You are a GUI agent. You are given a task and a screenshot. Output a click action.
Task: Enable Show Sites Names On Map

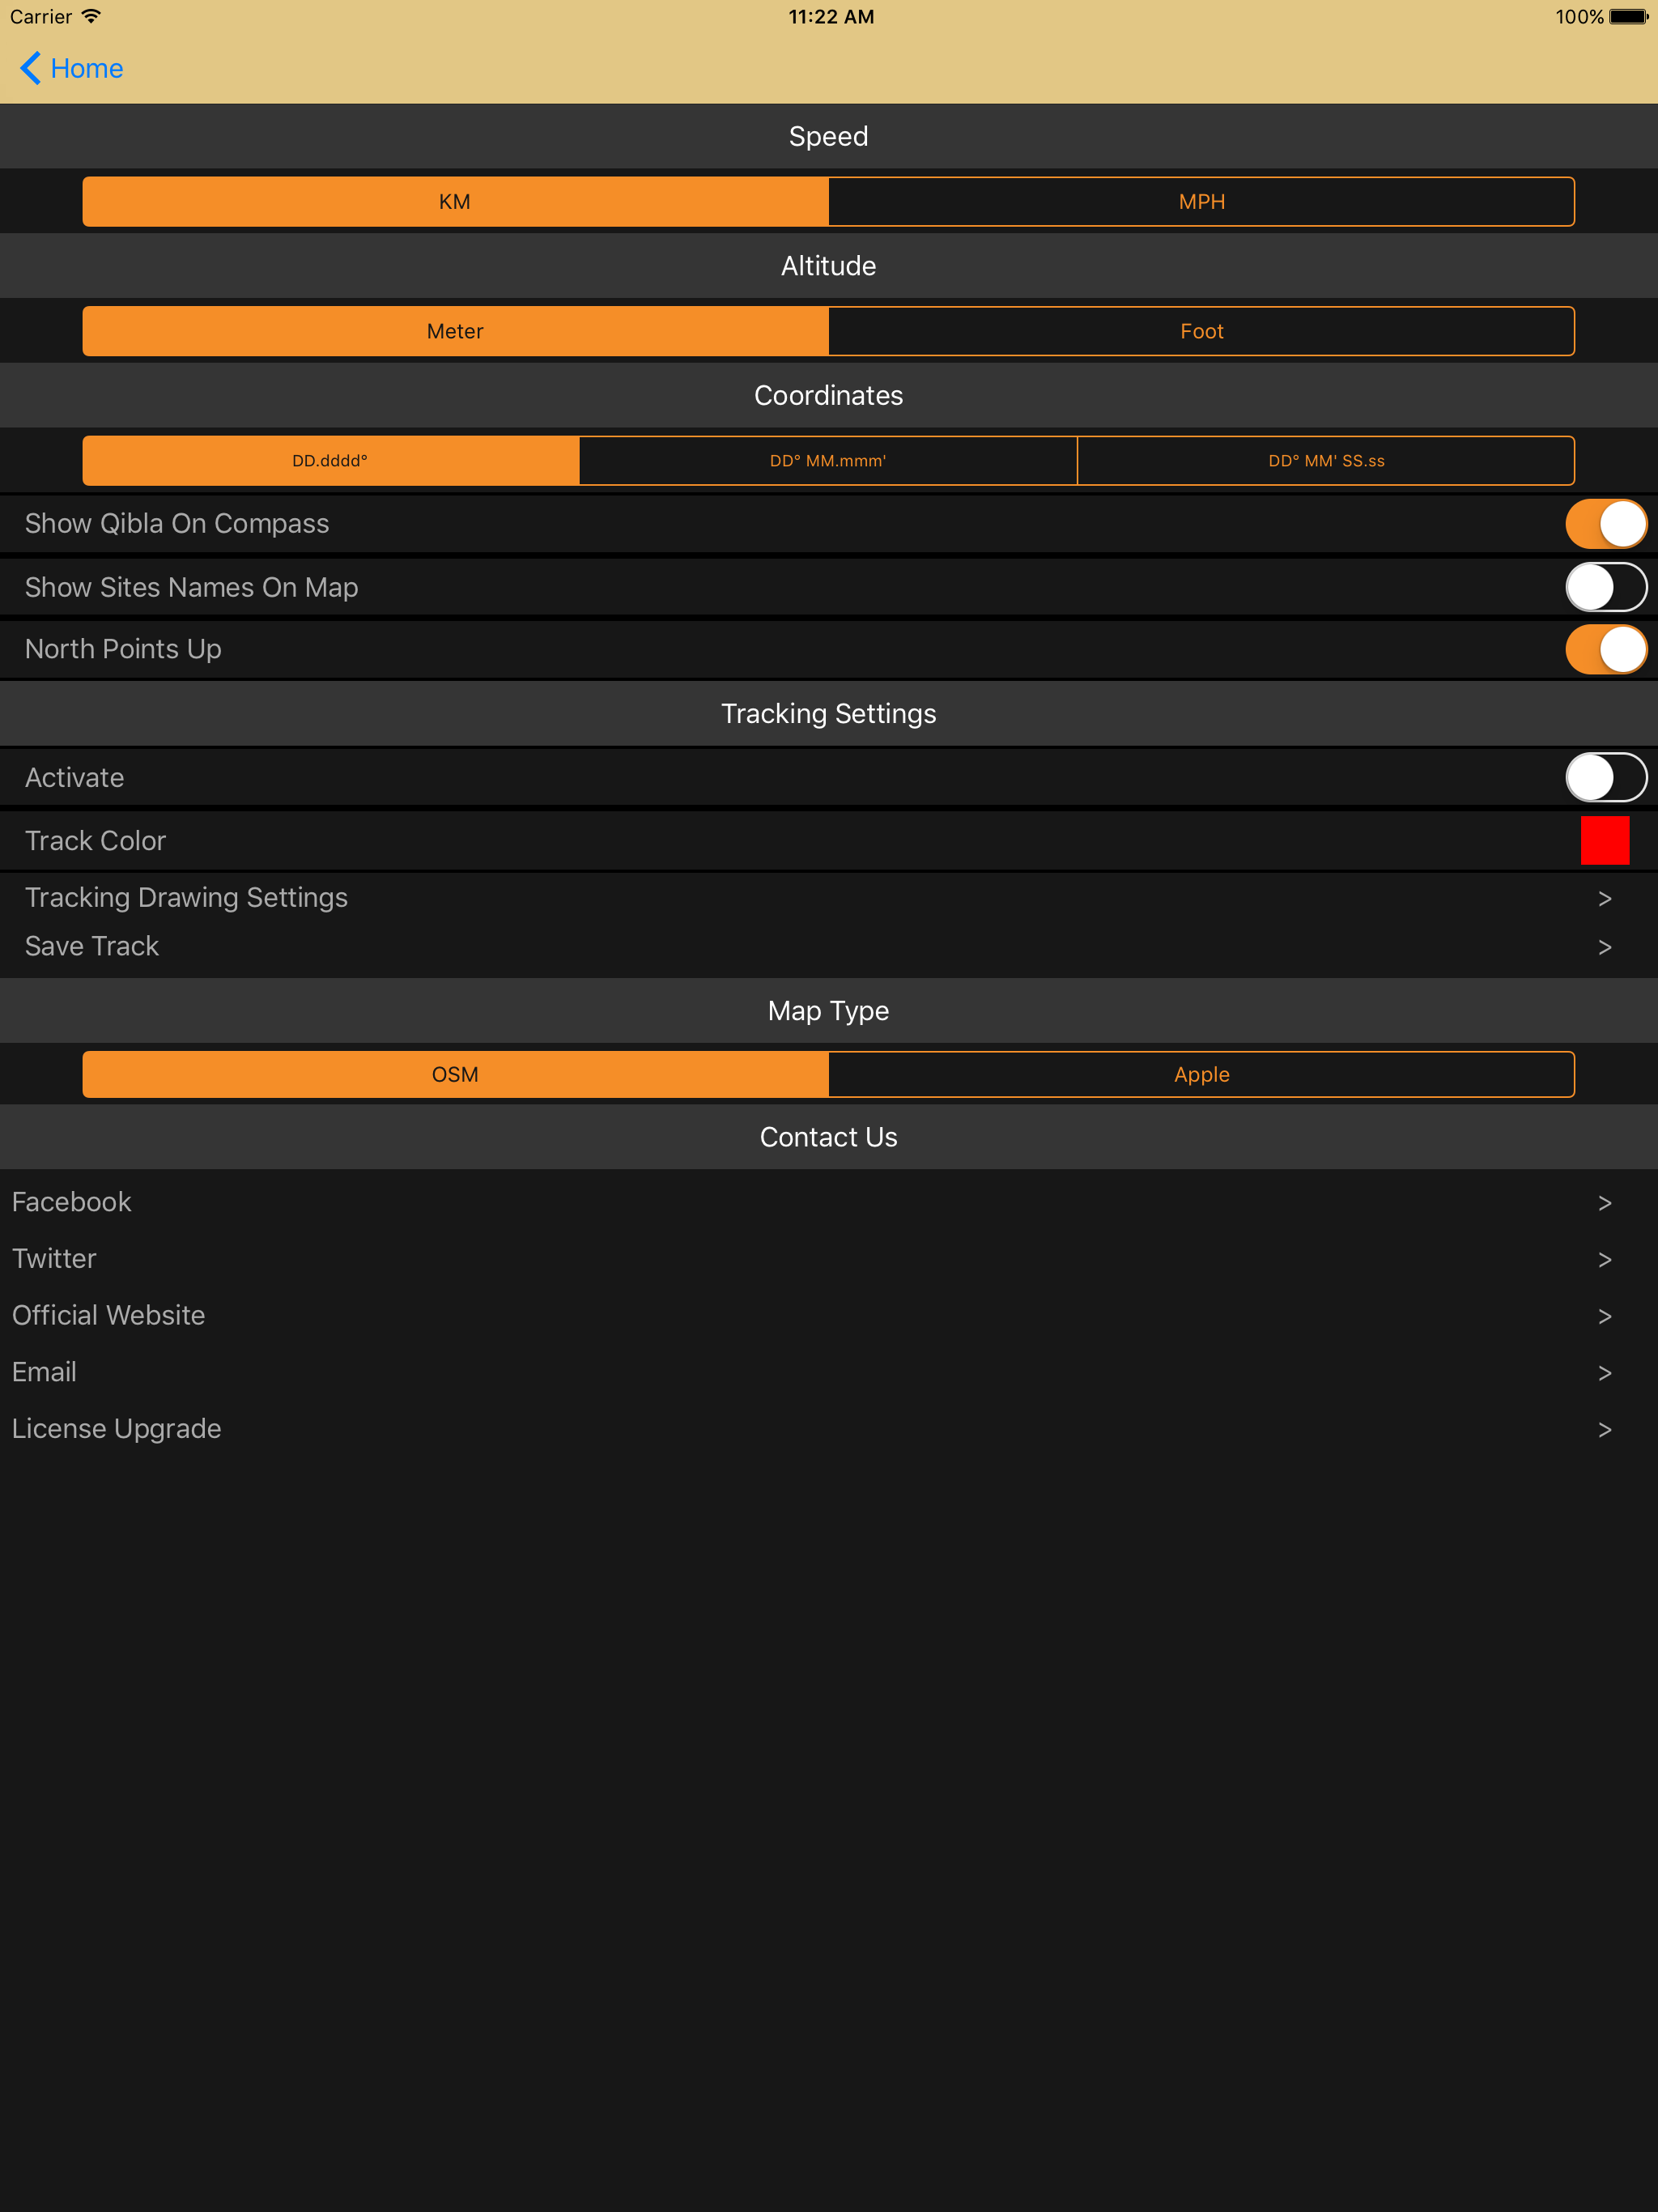click(x=1605, y=587)
